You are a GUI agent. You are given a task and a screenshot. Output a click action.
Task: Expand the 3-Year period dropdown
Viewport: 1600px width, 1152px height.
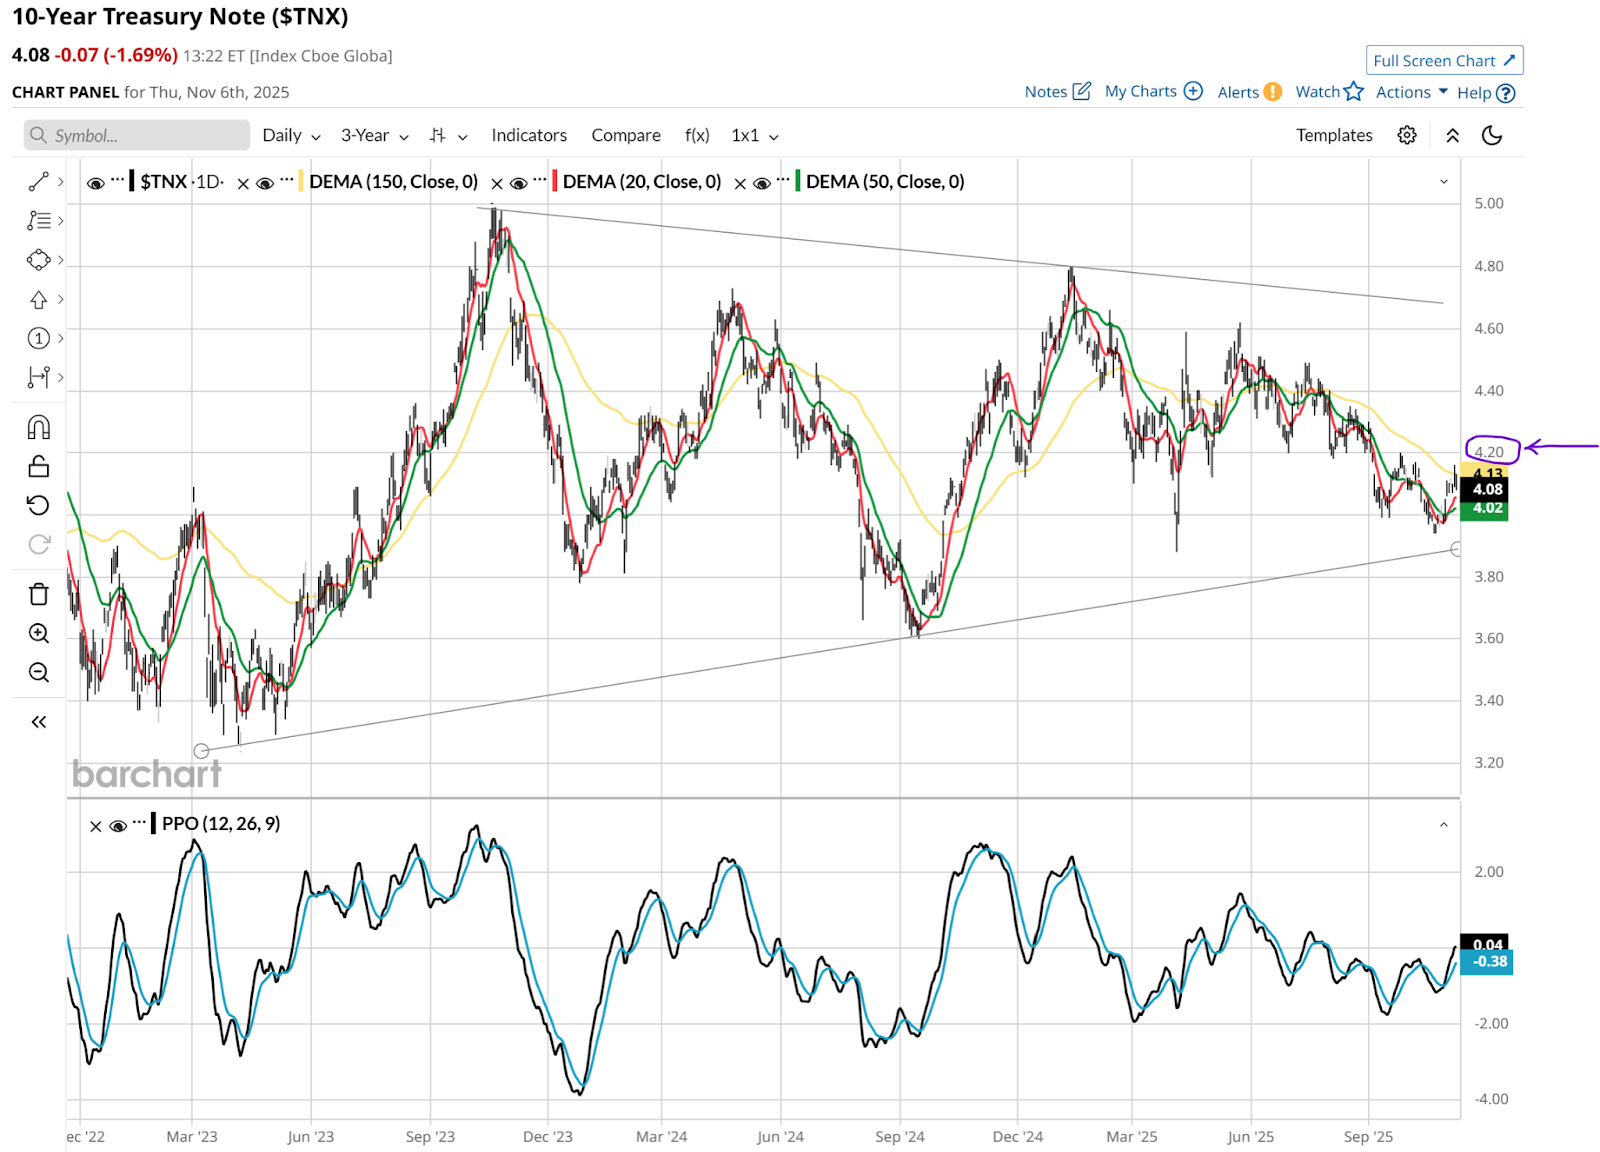(374, 135)
